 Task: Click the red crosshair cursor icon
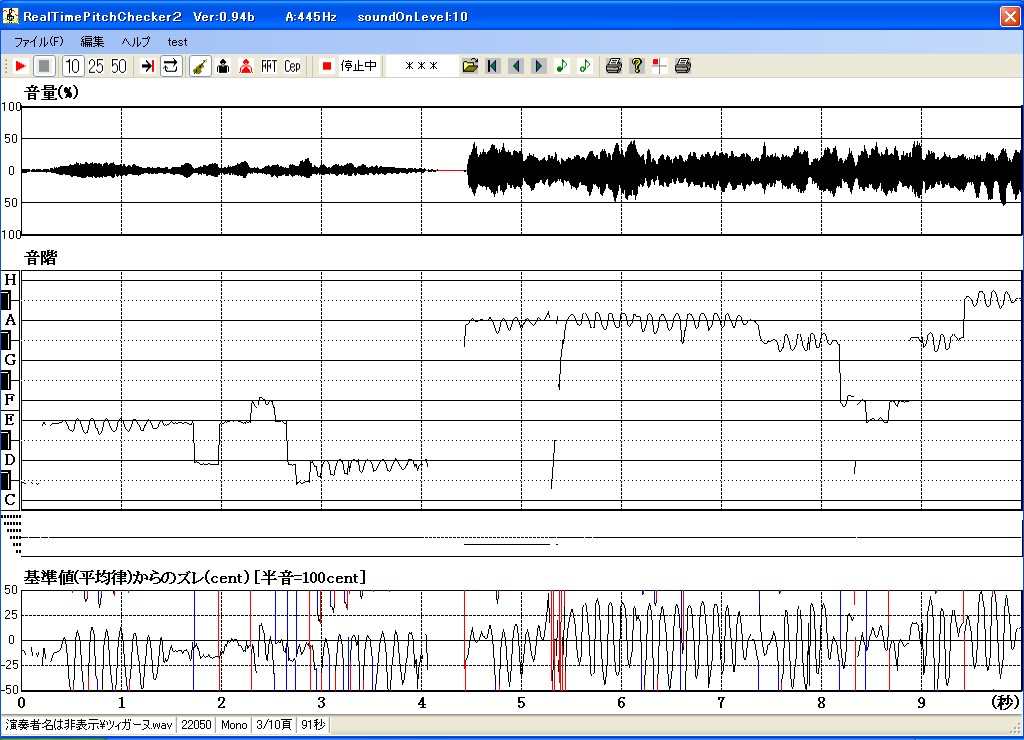coord(660,66)
